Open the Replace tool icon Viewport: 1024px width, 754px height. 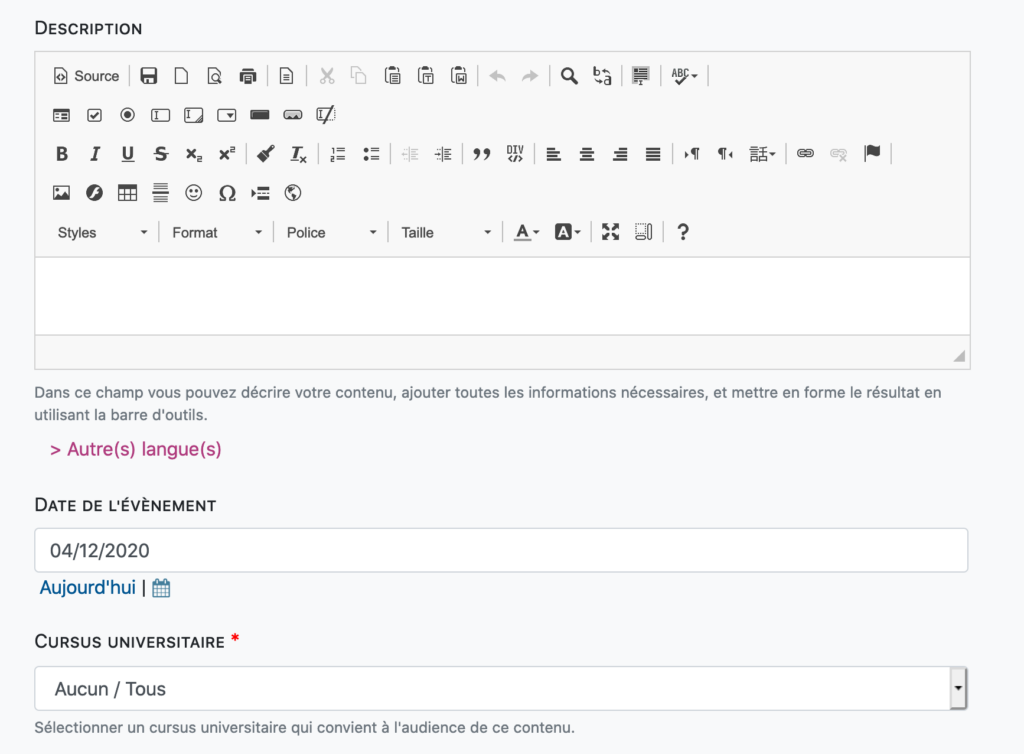click(x=602, y=76)
